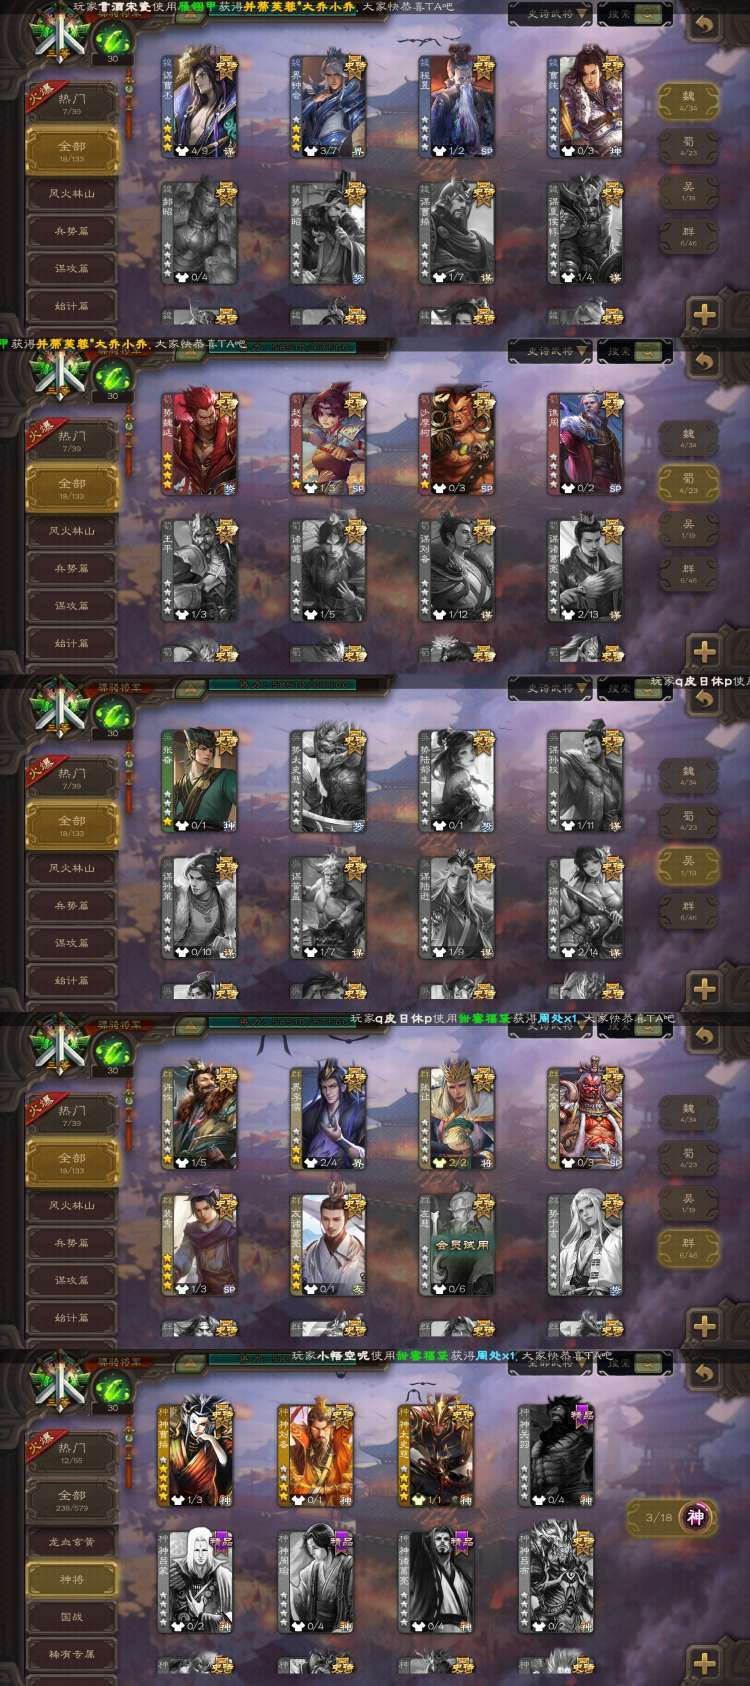Select the highlighted 吴 faction filter
The width and height of the screenshot is (750, 1686).
click(x=688, y=866)
